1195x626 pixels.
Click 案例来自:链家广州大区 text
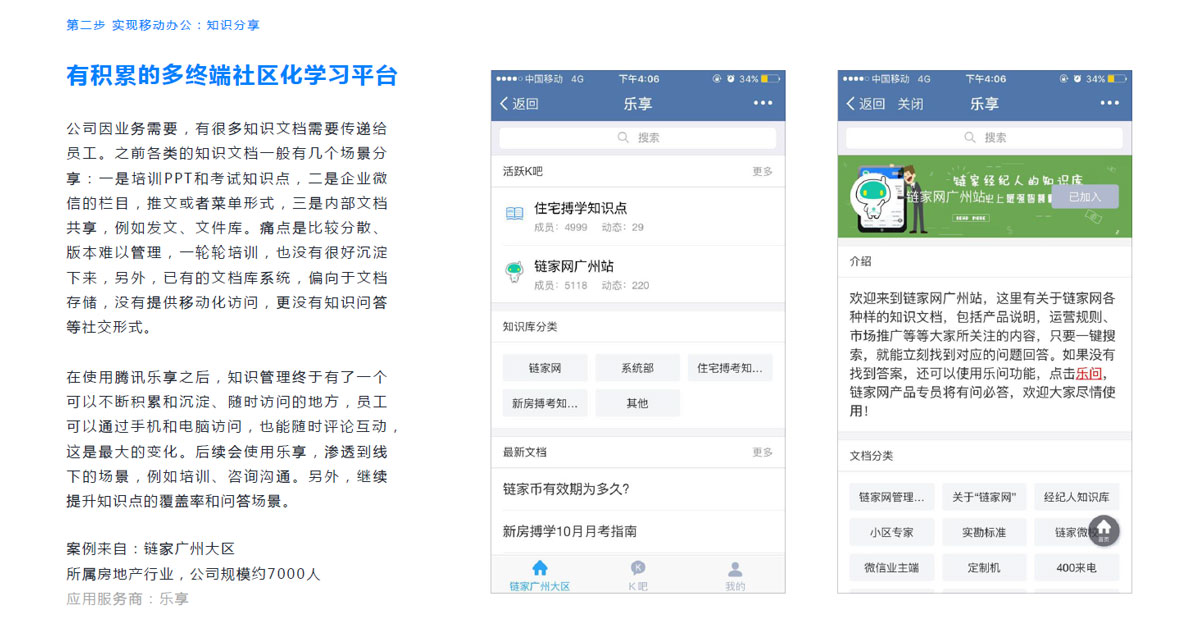point(150,548)
